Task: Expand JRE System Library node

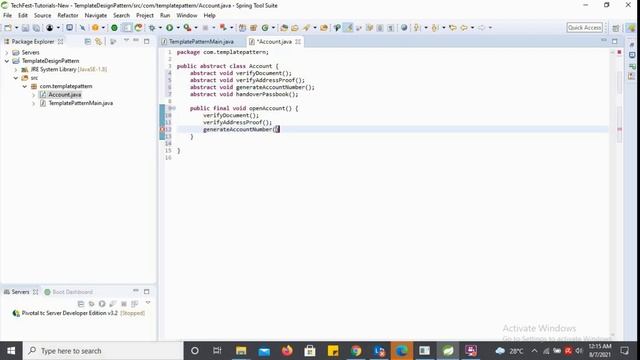Action: pos(16,70)
